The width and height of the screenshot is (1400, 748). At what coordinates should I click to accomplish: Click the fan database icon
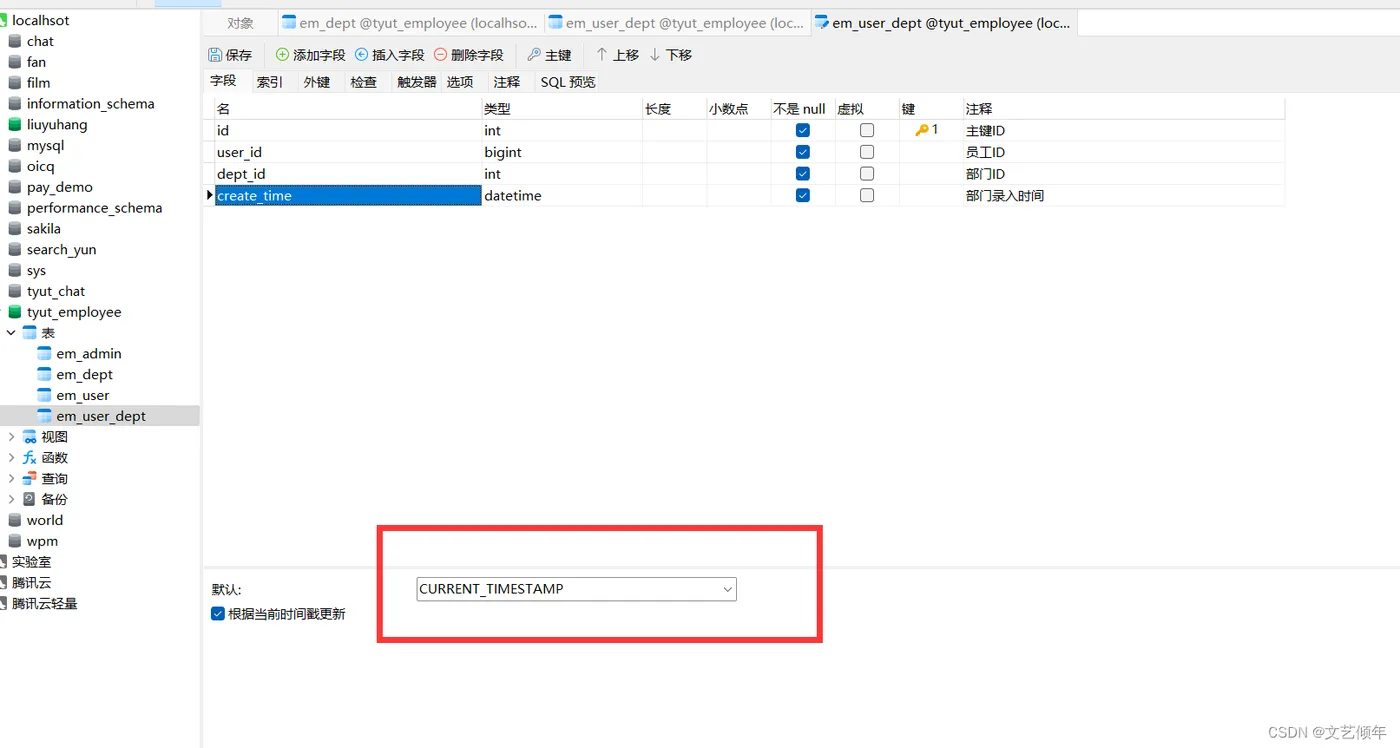pyautogui.click(x=15, y=62)
